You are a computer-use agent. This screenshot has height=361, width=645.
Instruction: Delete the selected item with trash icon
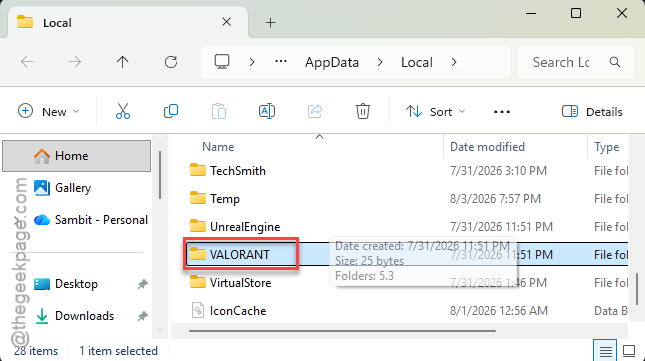[x=363, y=111]
